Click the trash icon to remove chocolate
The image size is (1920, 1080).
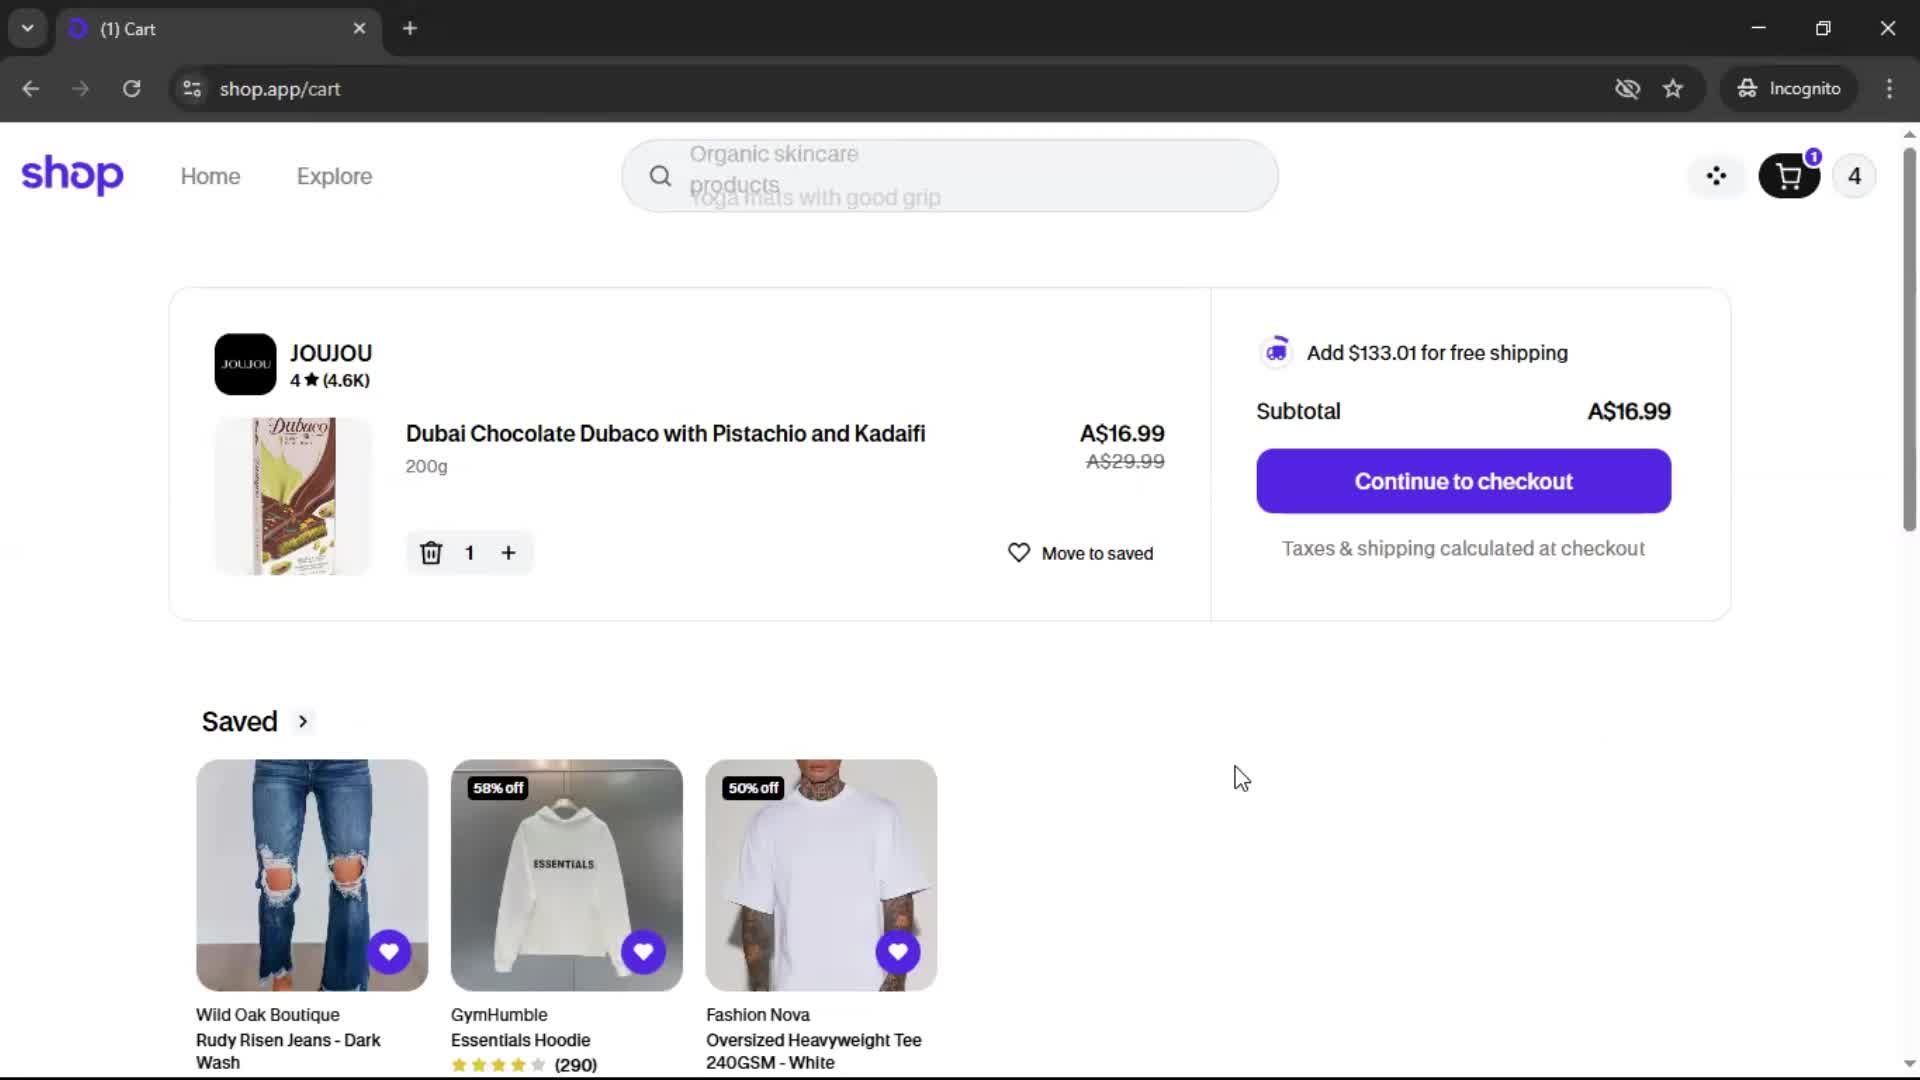431,553
